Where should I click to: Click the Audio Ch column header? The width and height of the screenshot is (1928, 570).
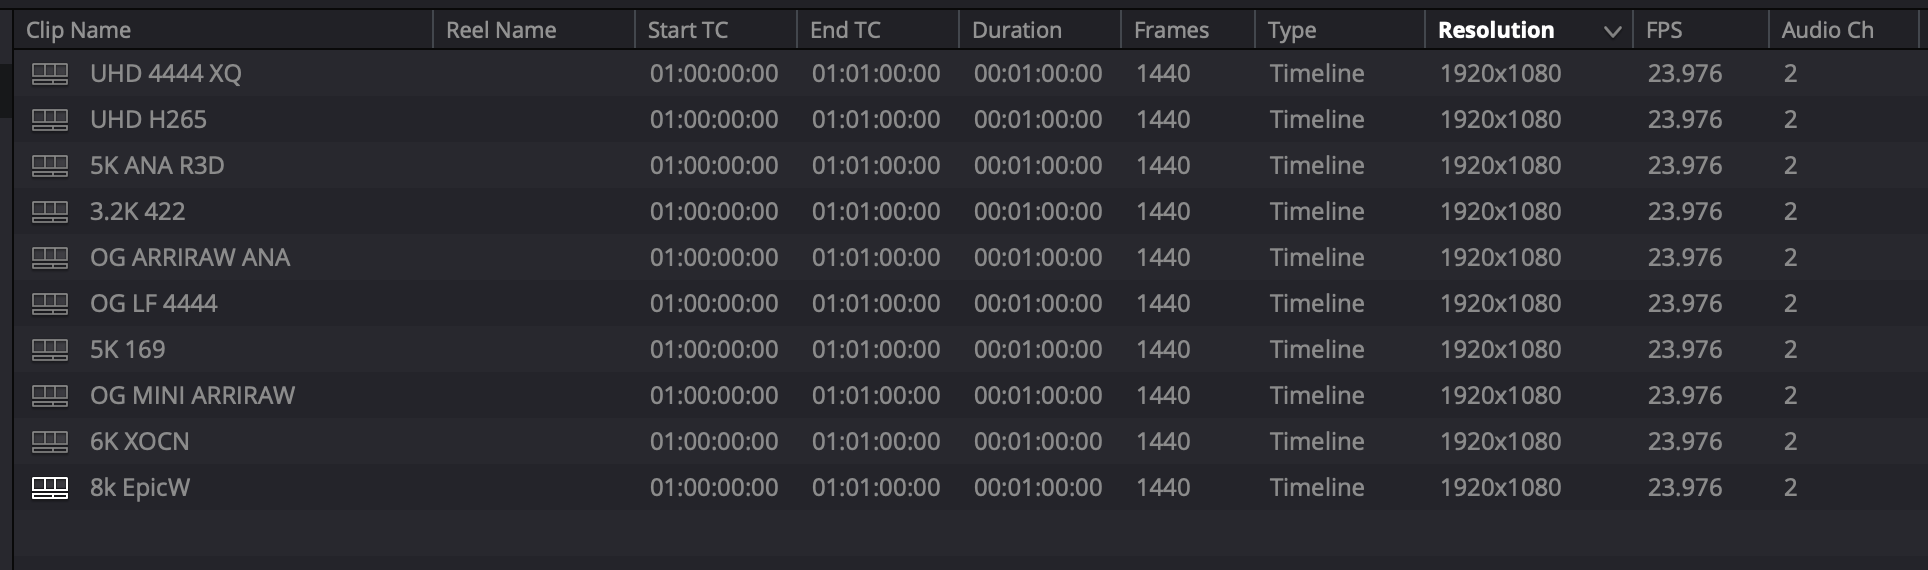pos(1827,30)
